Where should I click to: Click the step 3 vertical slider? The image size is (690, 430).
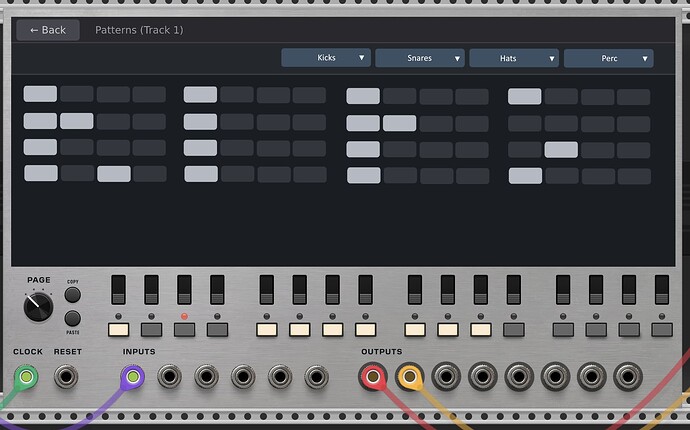coord(184,290)
